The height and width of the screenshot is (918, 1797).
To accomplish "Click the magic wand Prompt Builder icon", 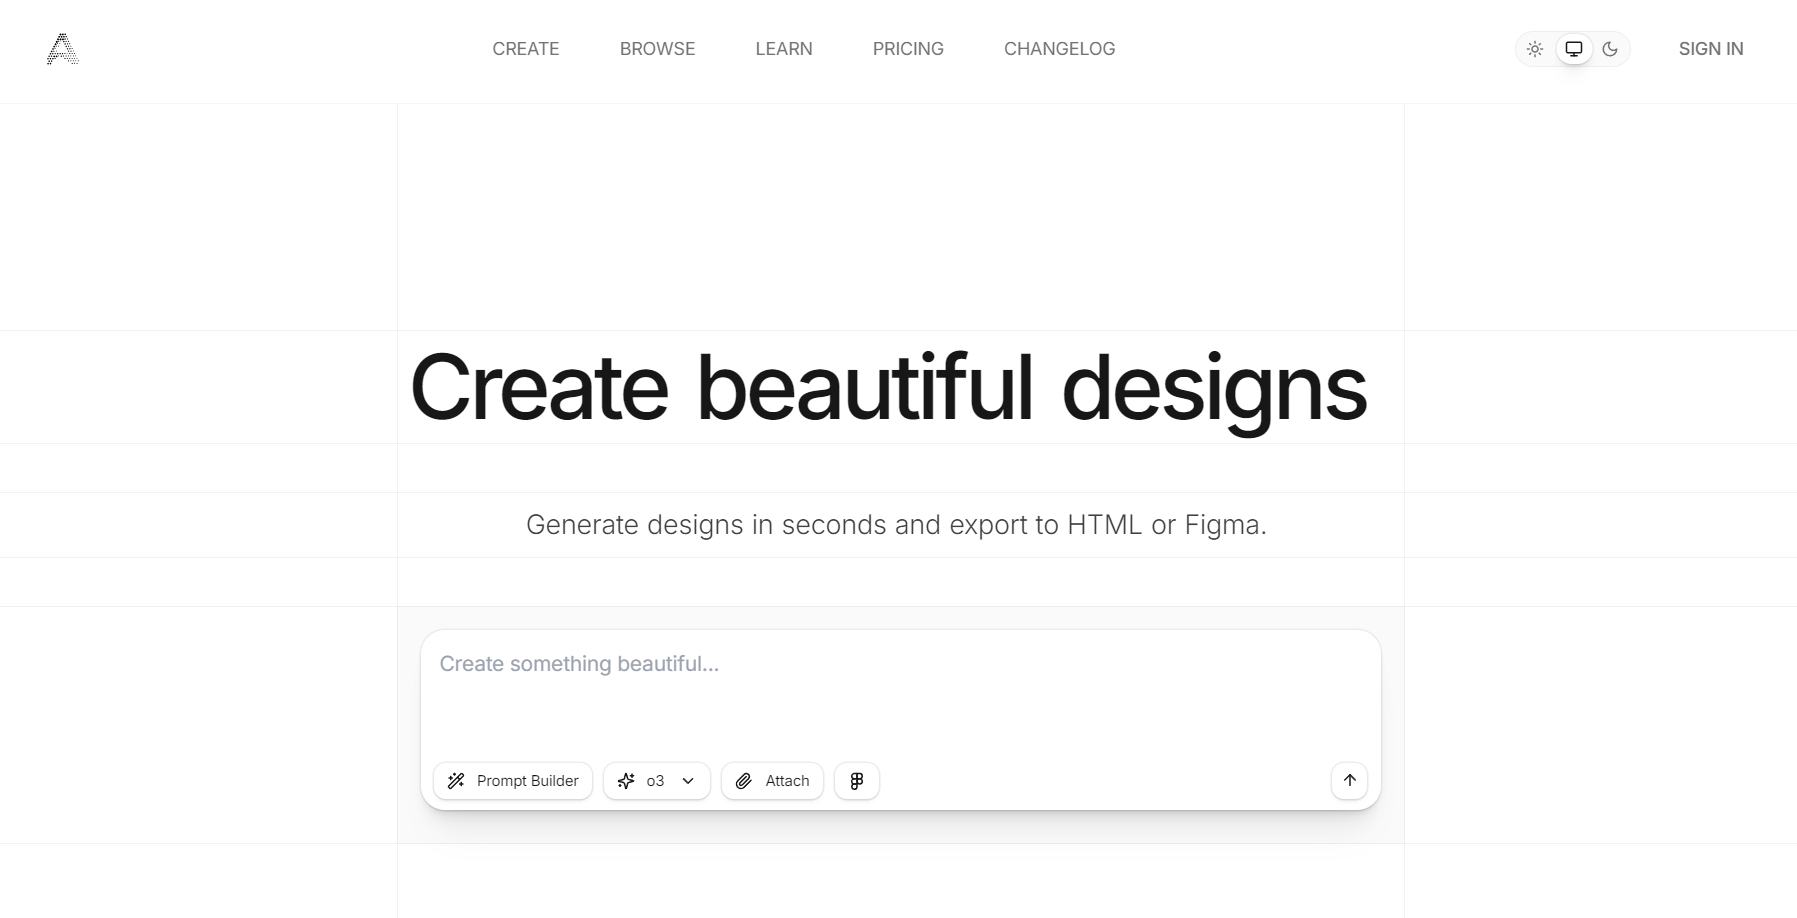I will pos(457,781).
